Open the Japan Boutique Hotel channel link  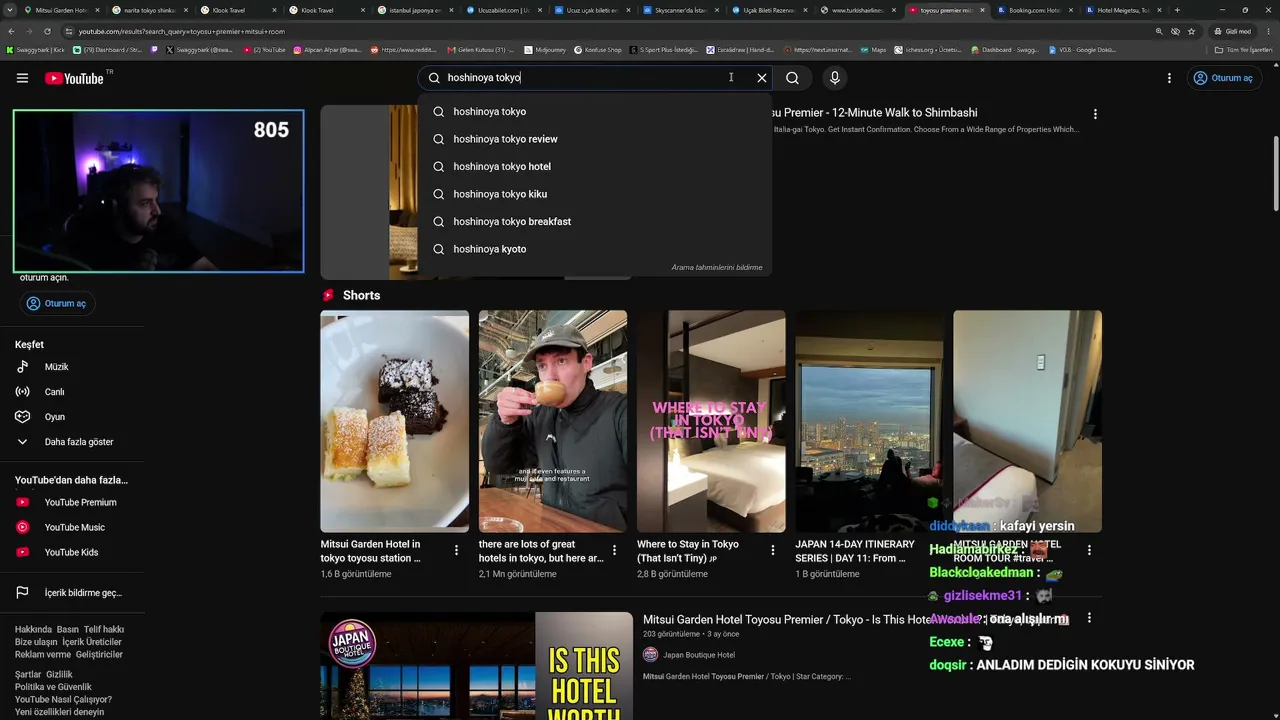[699, 655]
